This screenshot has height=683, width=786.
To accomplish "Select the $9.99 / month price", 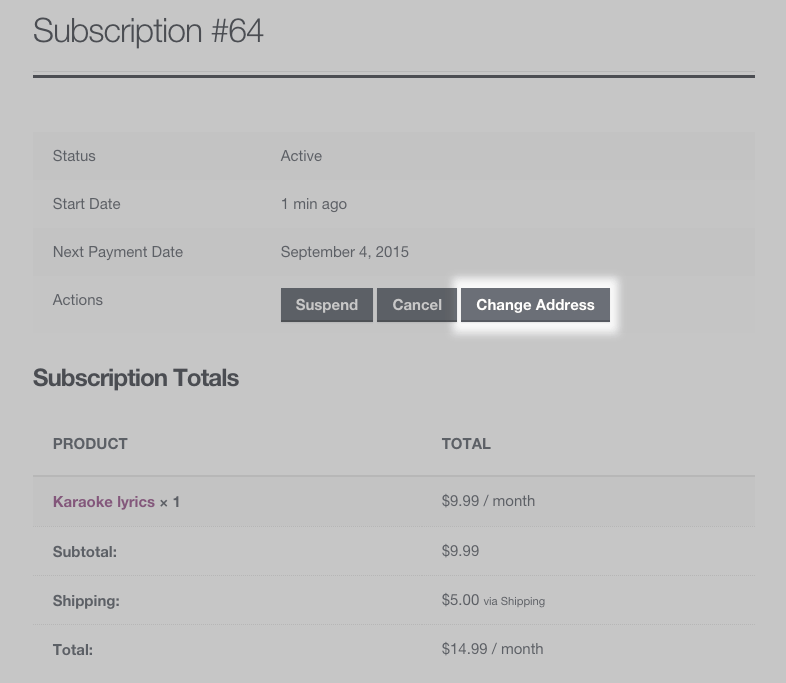I will click(488, 501).
